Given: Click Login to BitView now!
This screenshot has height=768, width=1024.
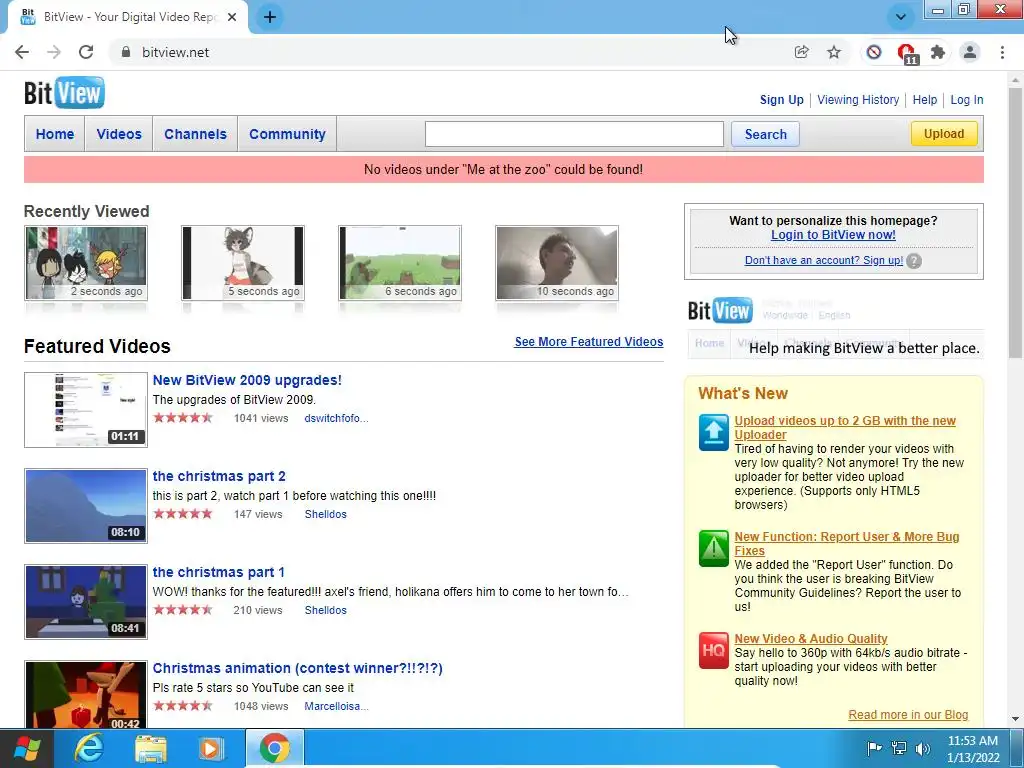Looking at the screenshot, I should point(833,234).
